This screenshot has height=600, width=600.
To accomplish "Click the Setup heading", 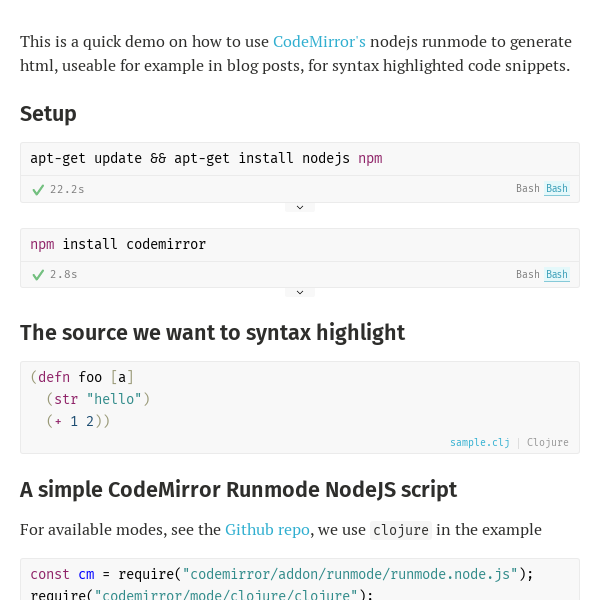I will point(48,114).
